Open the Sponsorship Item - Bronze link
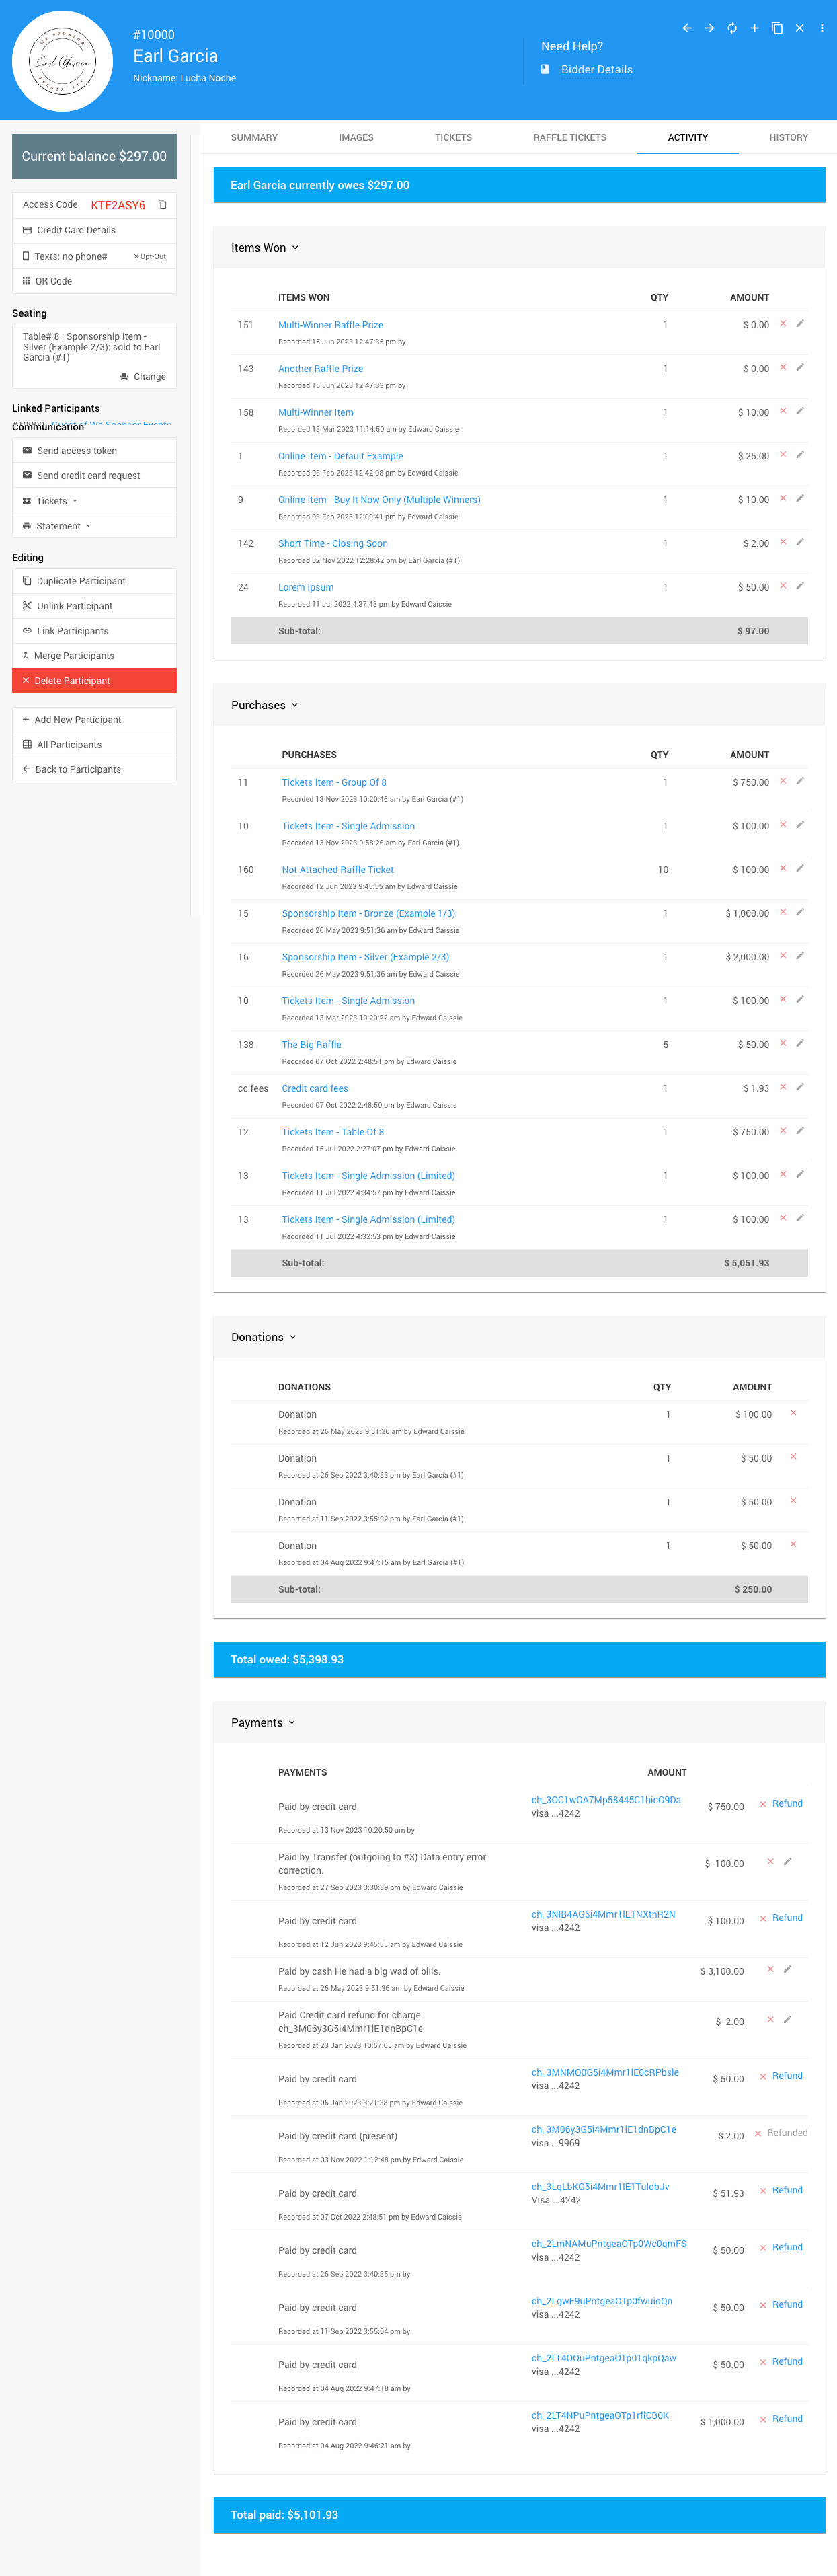This screenshot has height=2576, width=837. [368, 913]
